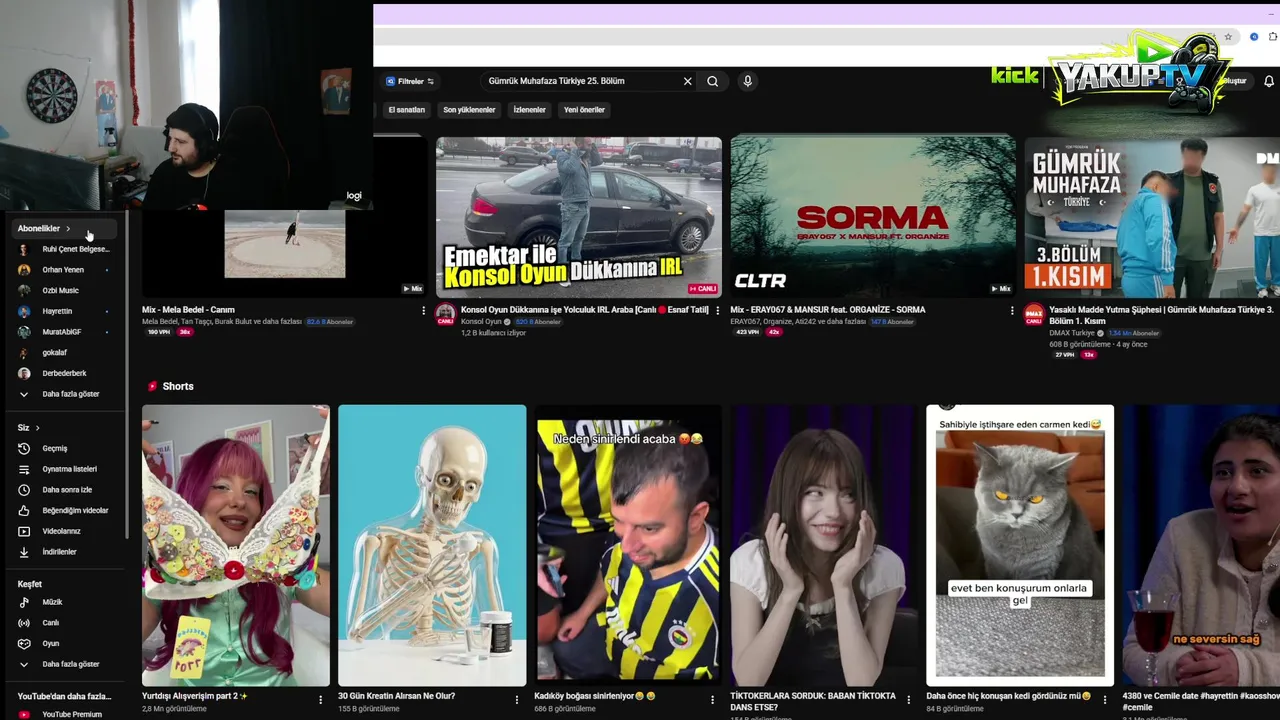Select the Son yüklenenler chip
The image size is (1280, 720).
tap(469, 110)
